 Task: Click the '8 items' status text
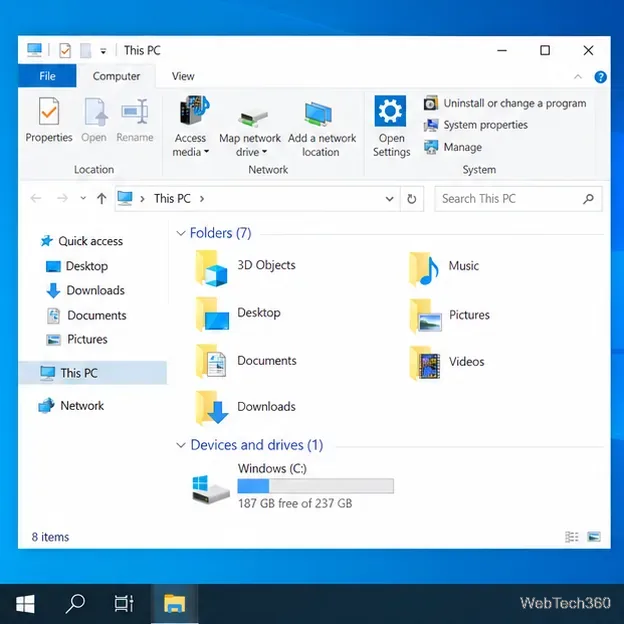51,537
